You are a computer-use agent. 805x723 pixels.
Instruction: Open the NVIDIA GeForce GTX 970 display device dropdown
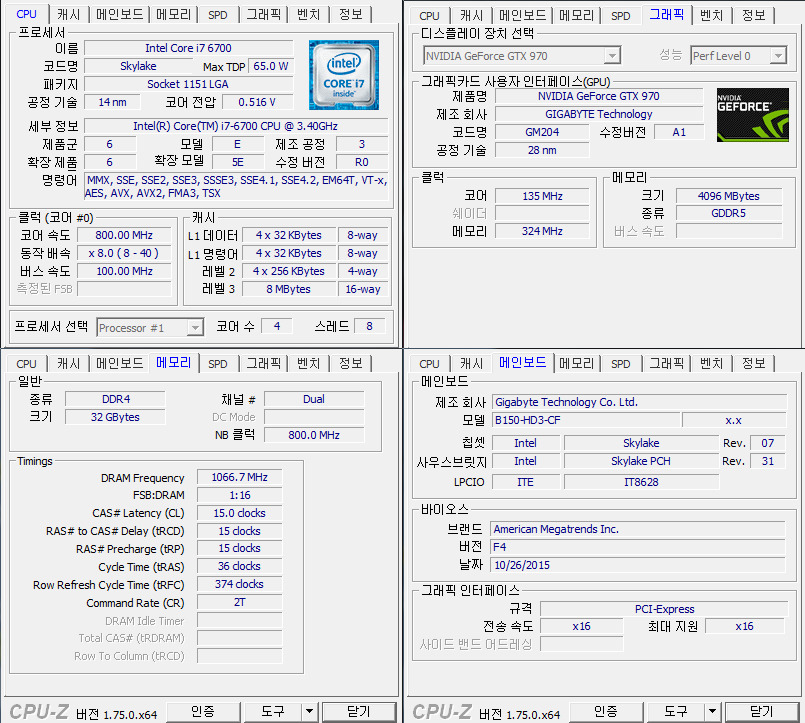(612, 56)
